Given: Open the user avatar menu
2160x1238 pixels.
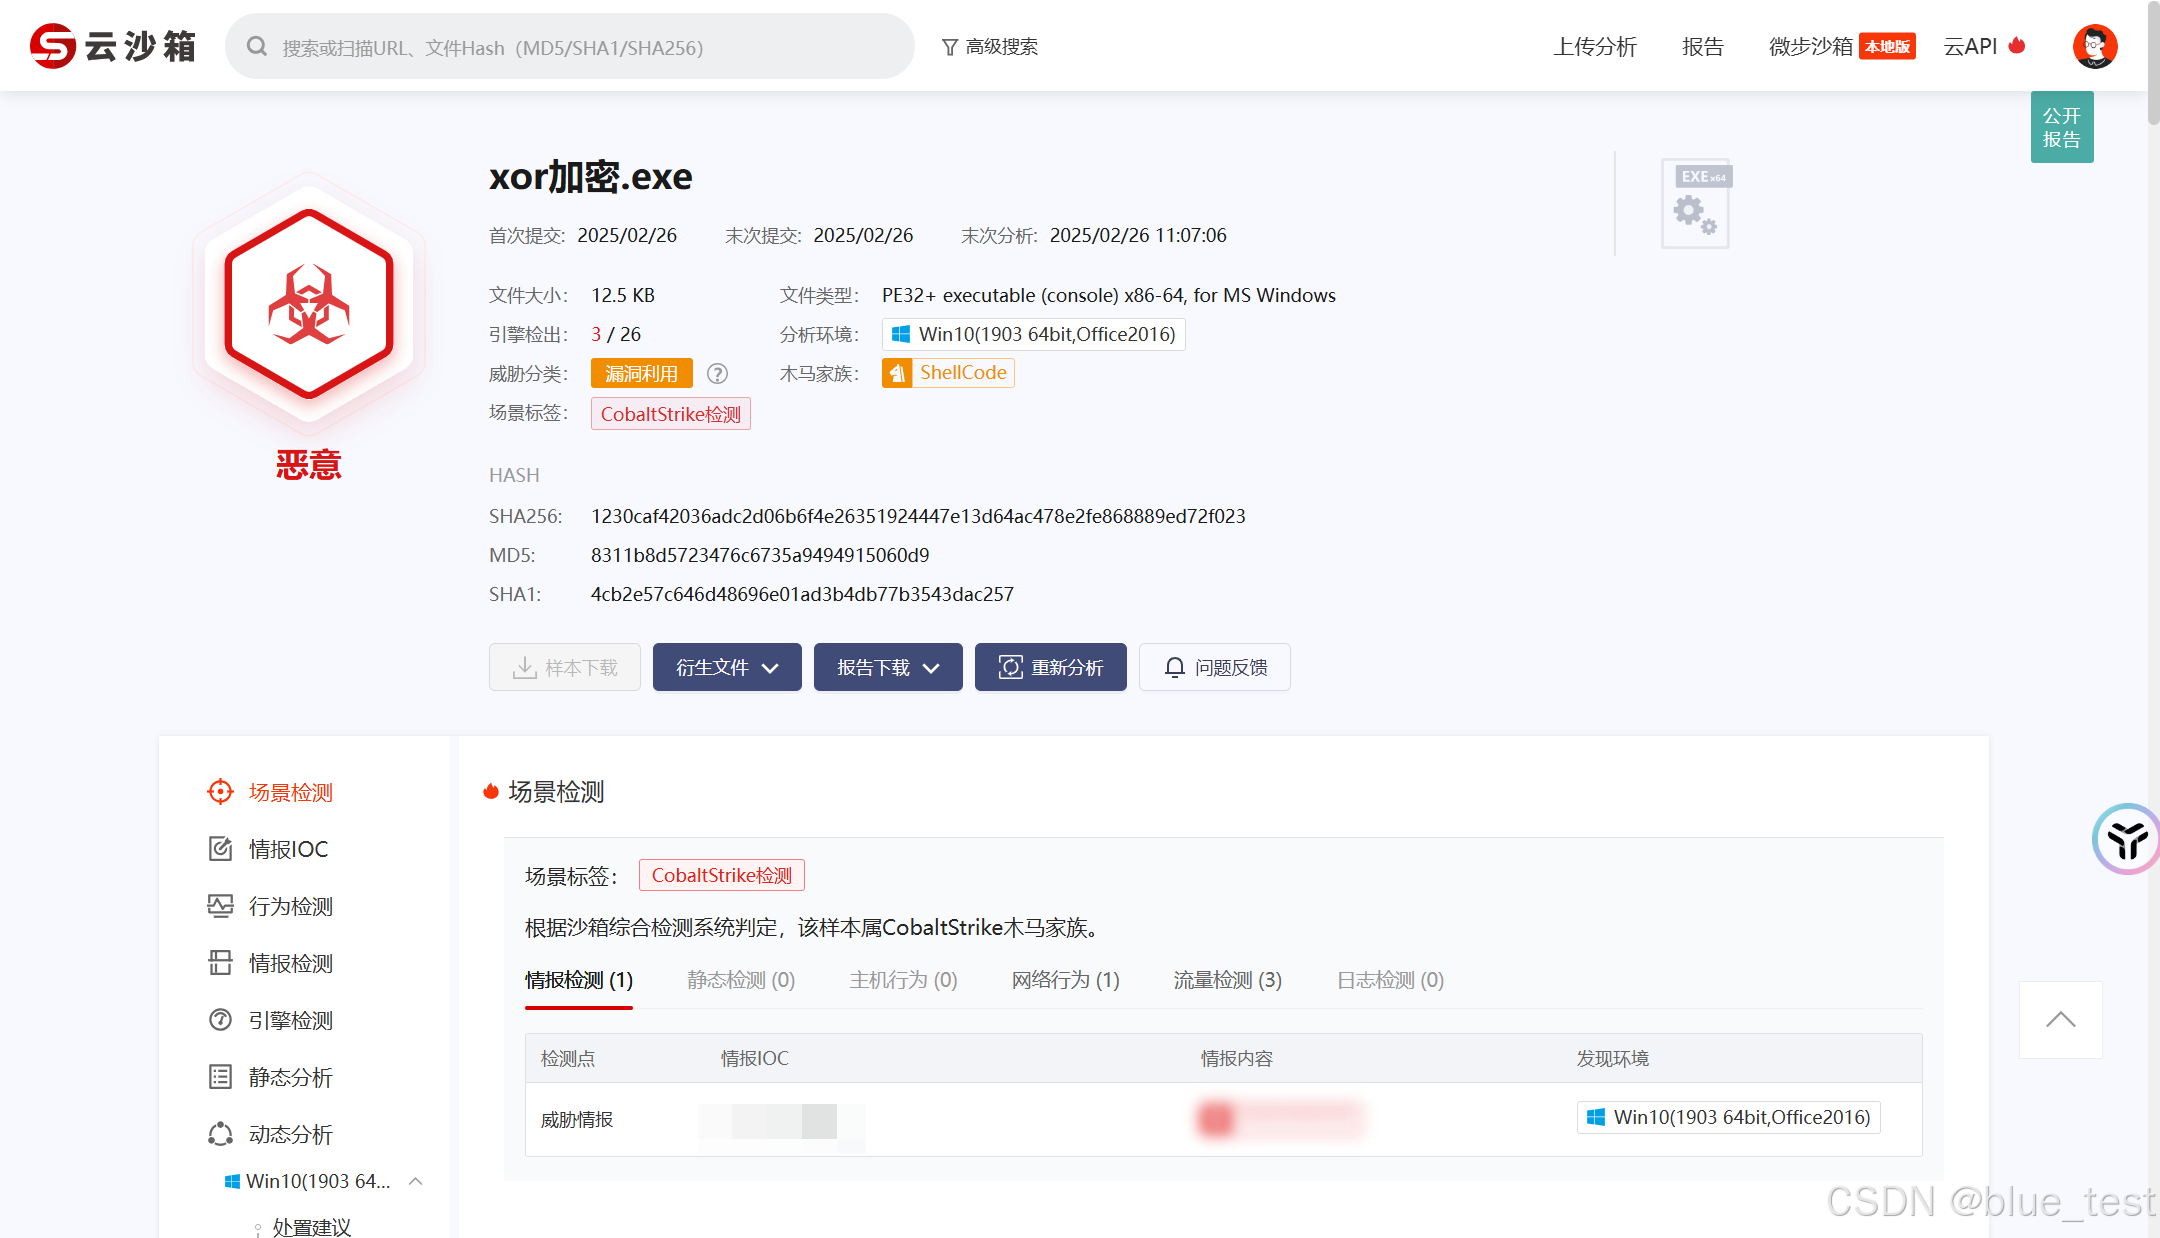Looking at the screenshot, I should pos(2095,45).
